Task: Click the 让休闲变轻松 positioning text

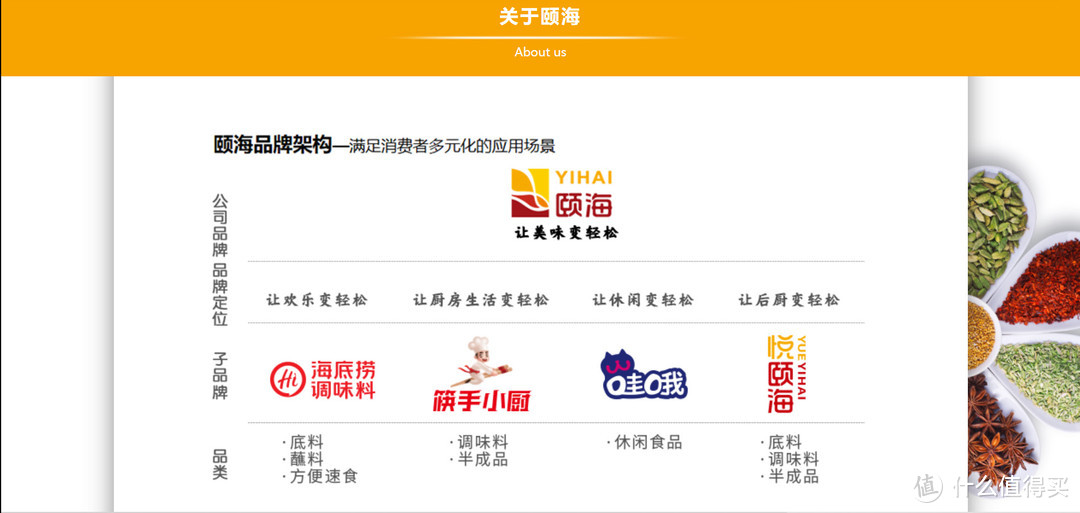Action: coord(643,300)
